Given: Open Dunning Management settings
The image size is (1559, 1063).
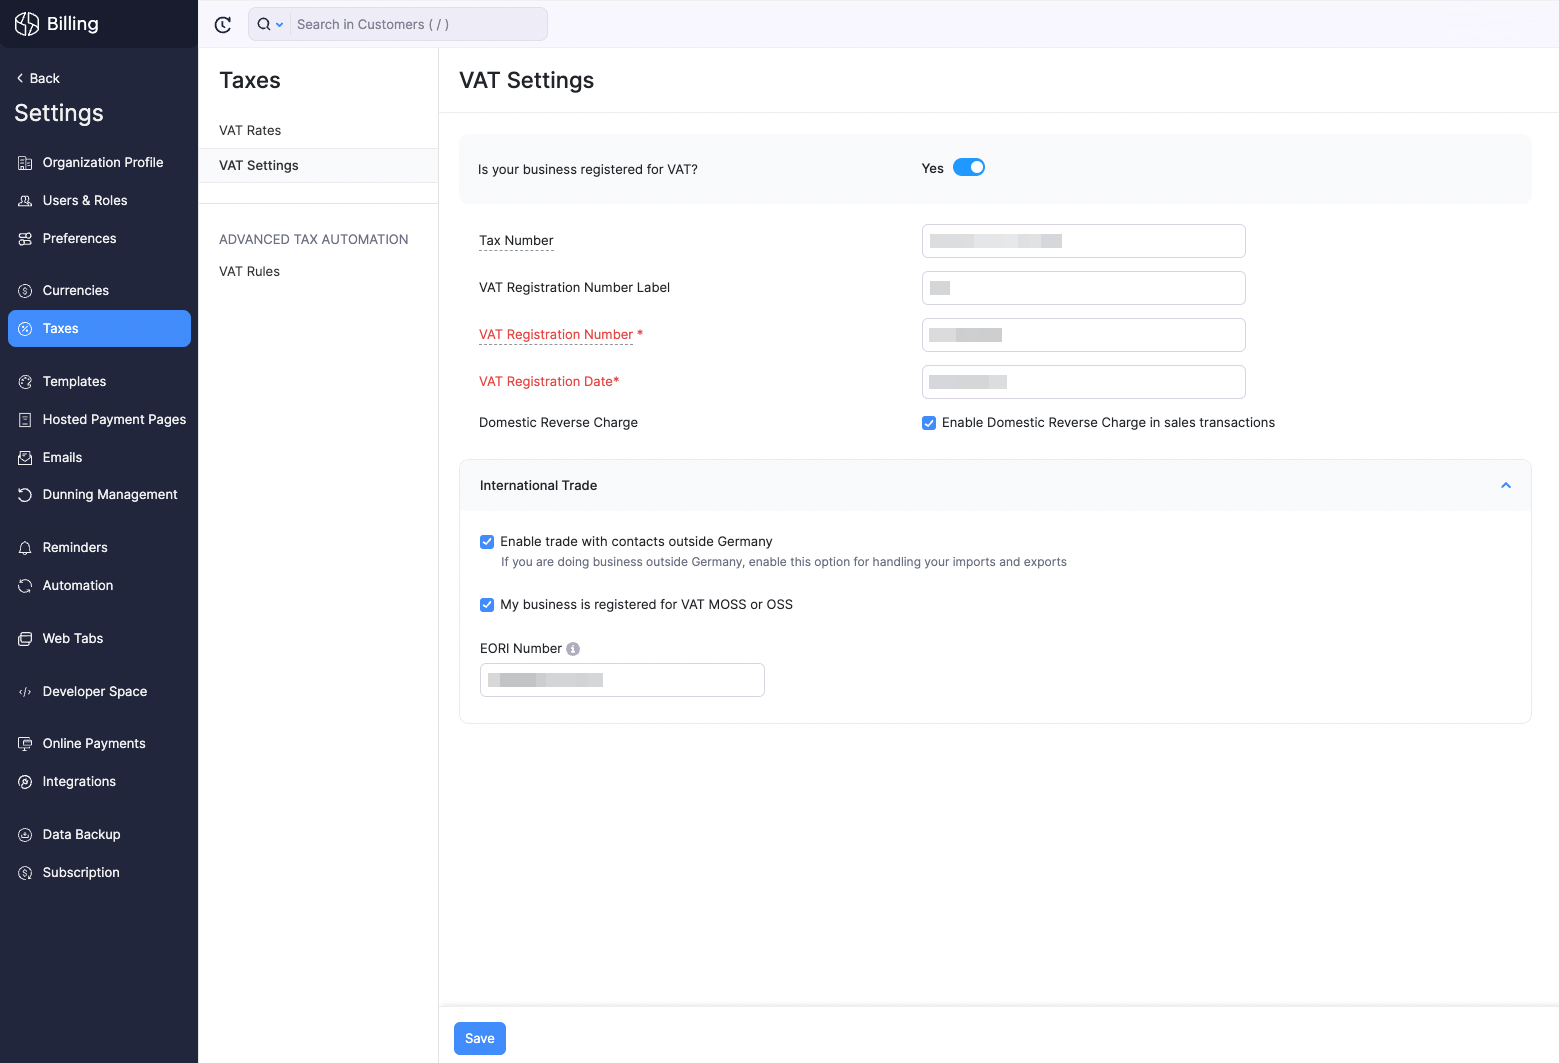Looking at the screenshot, I should 110,494.
